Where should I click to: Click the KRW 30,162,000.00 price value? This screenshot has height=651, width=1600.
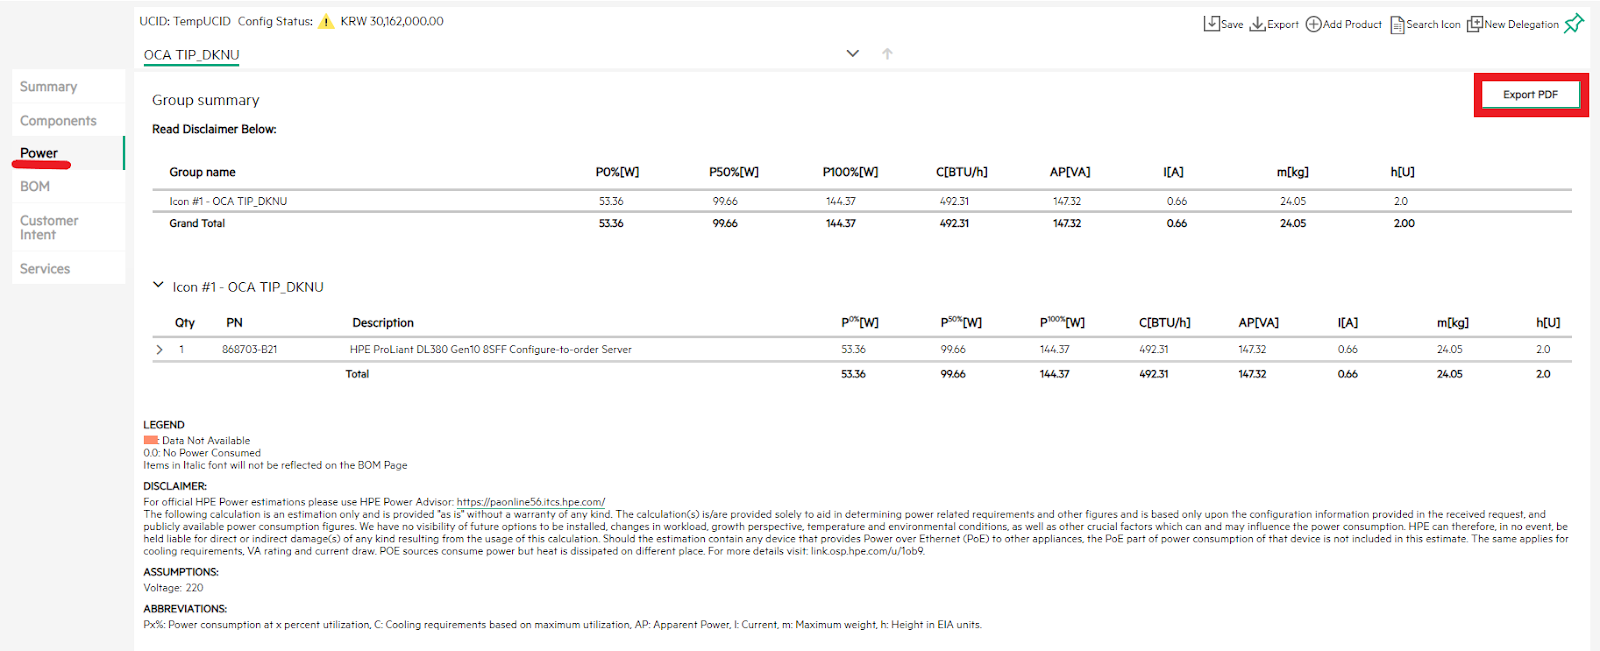click(392, 21)
